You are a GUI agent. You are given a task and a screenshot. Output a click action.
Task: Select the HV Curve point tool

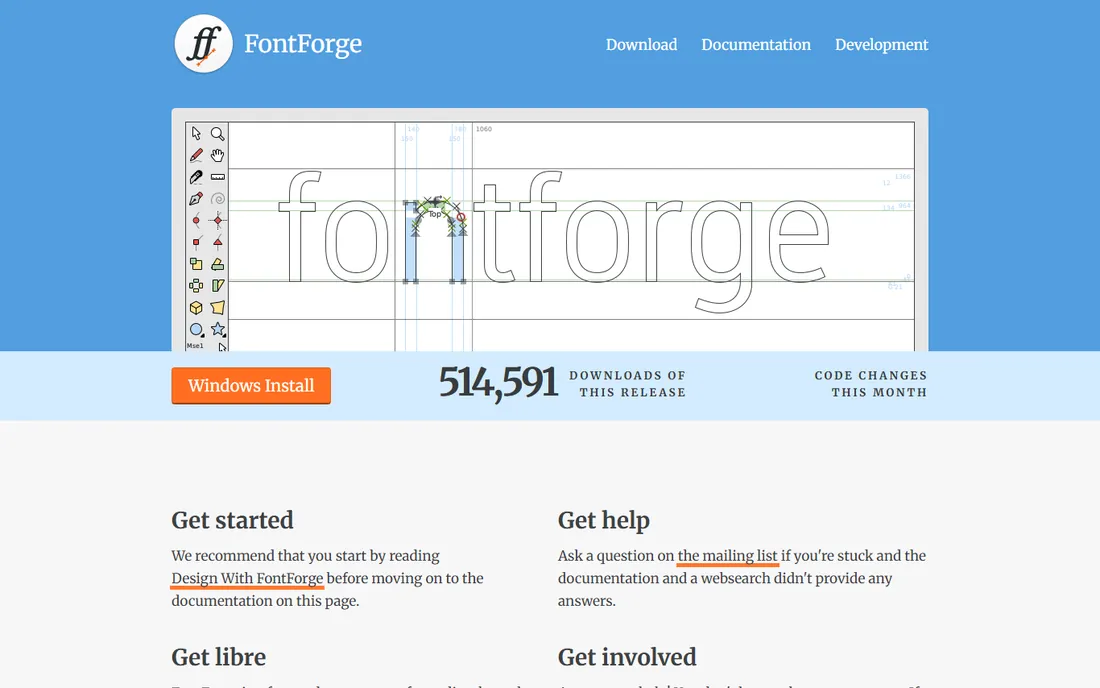tap(217, 220)
